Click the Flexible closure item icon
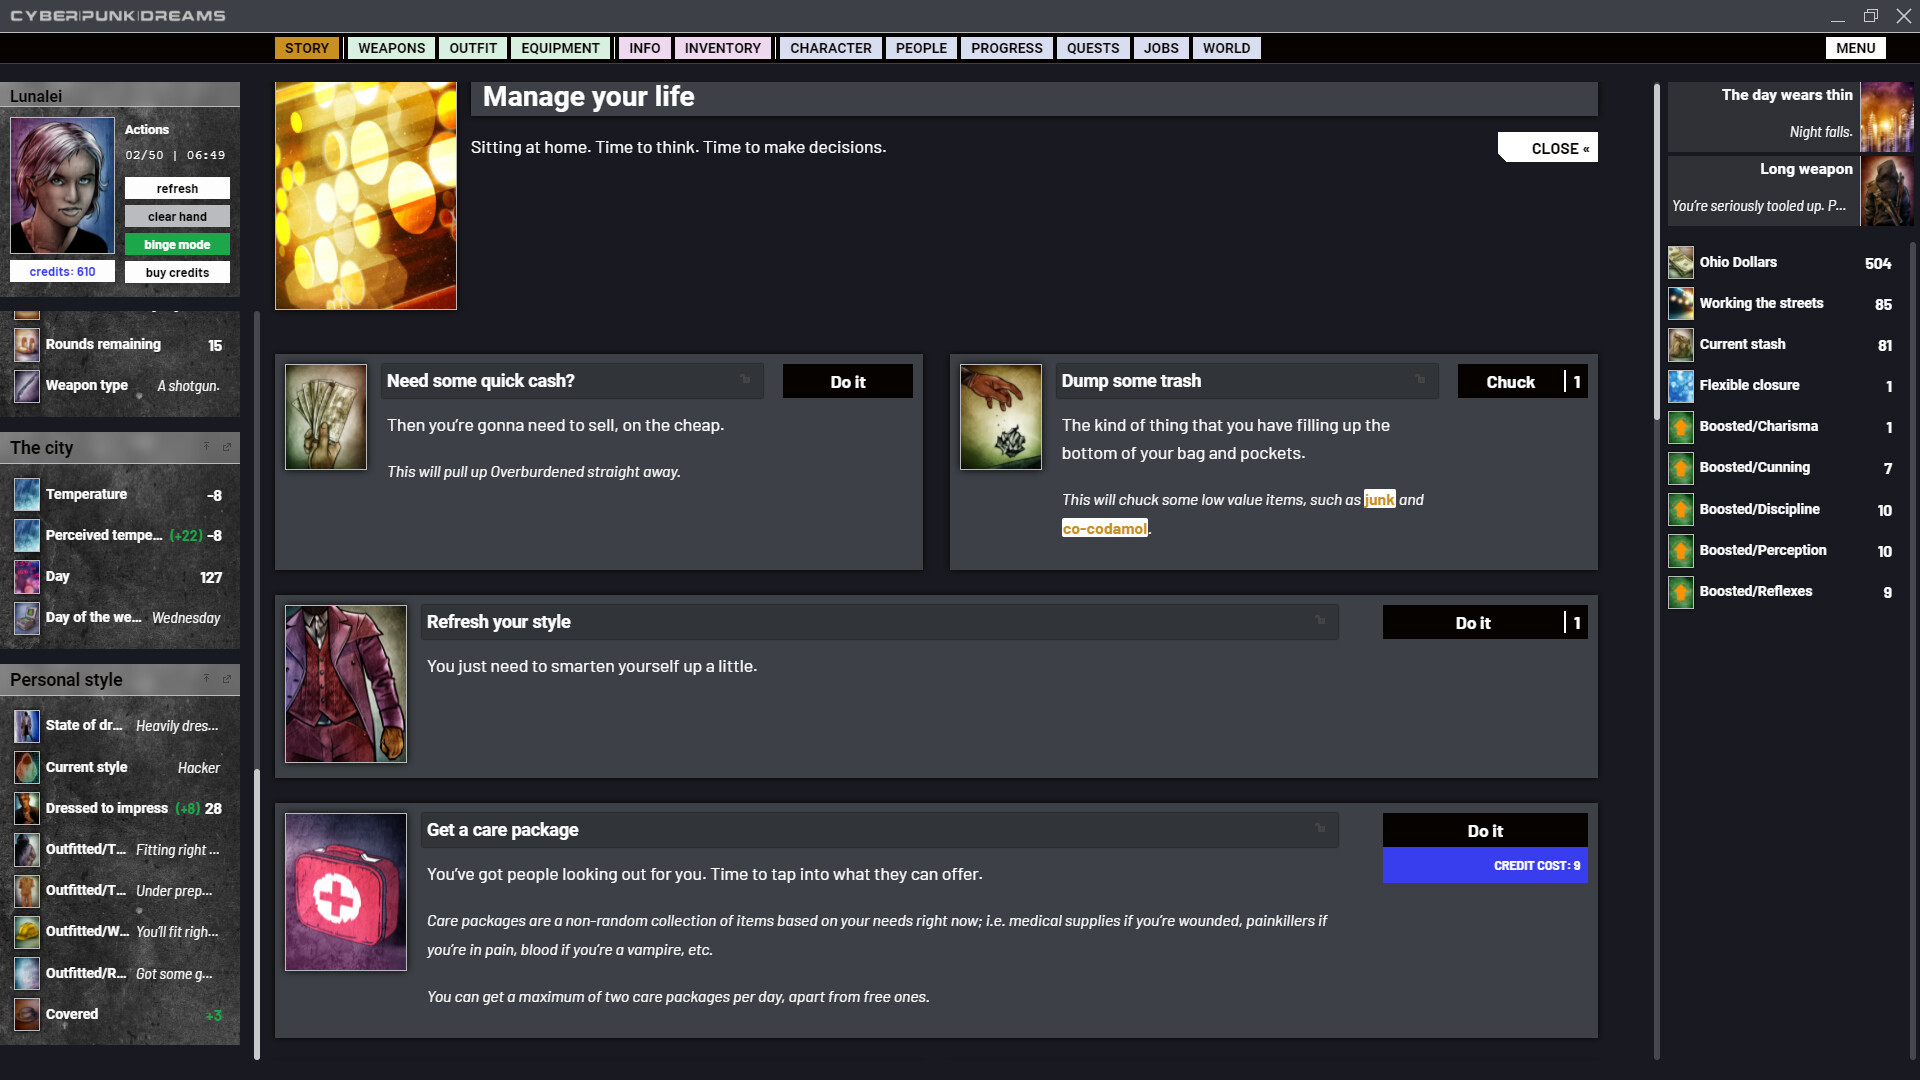1920x1080 pixels. point(1680,385)
